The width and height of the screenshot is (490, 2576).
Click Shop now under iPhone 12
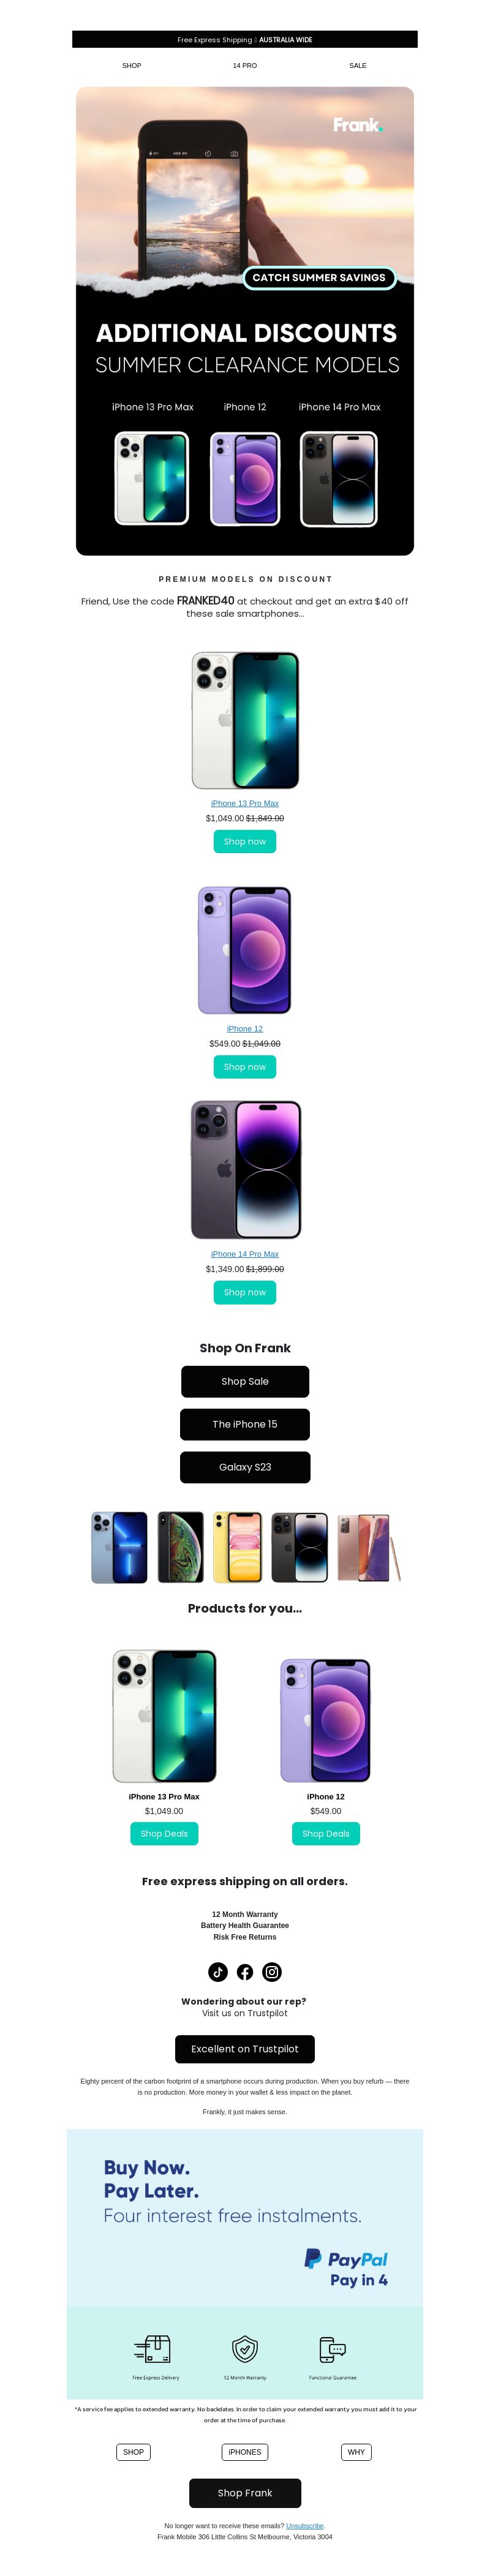pos(245,1067)
